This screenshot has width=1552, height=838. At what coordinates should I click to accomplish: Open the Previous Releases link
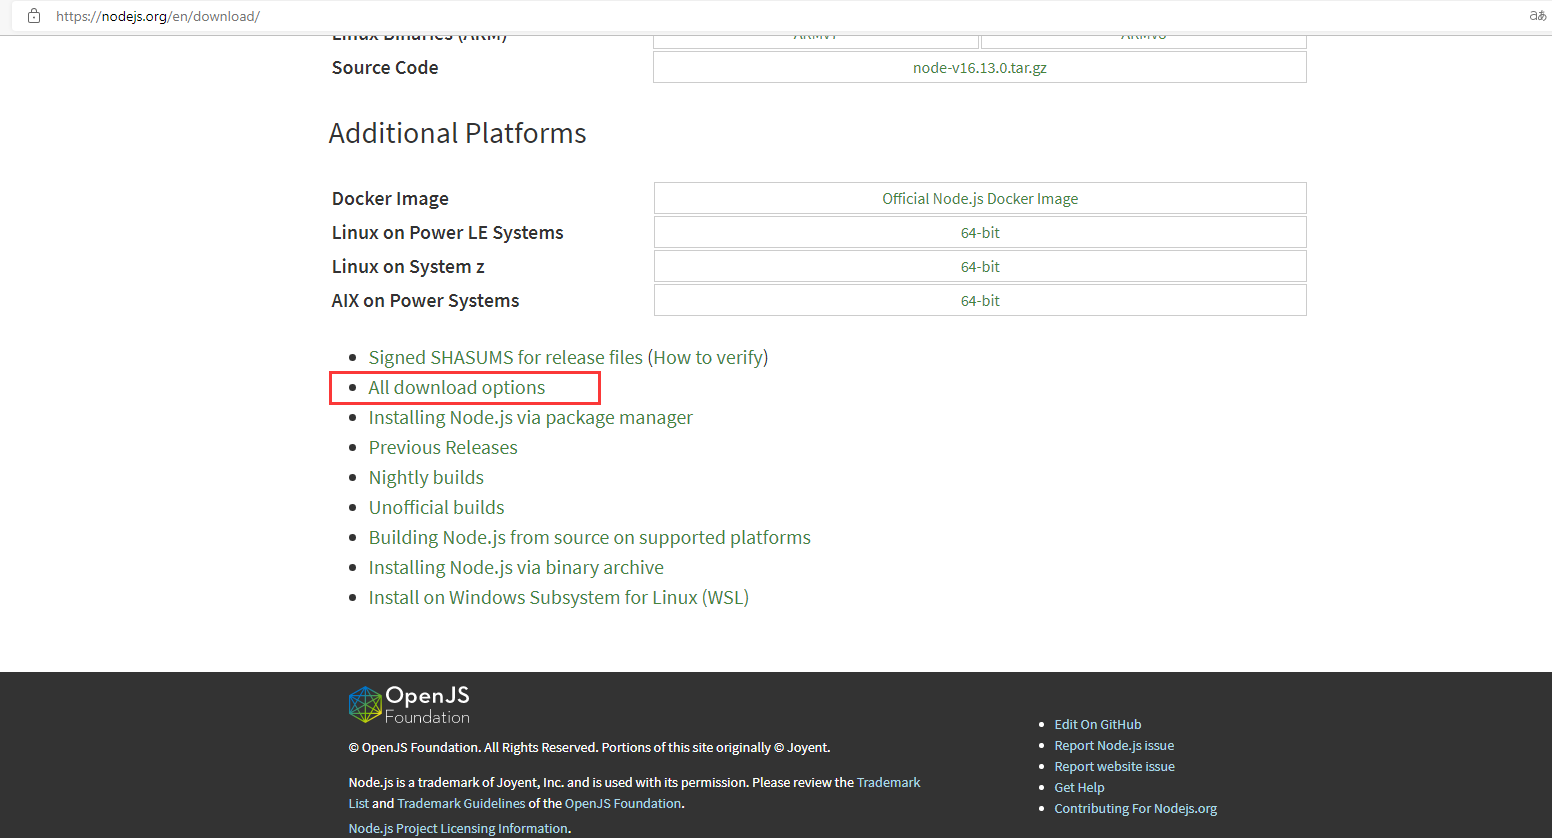[443, 448]
